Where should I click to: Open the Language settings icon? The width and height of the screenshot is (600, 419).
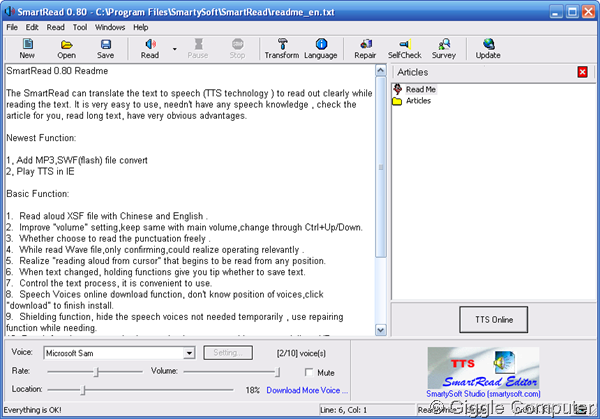coord(321,49)
